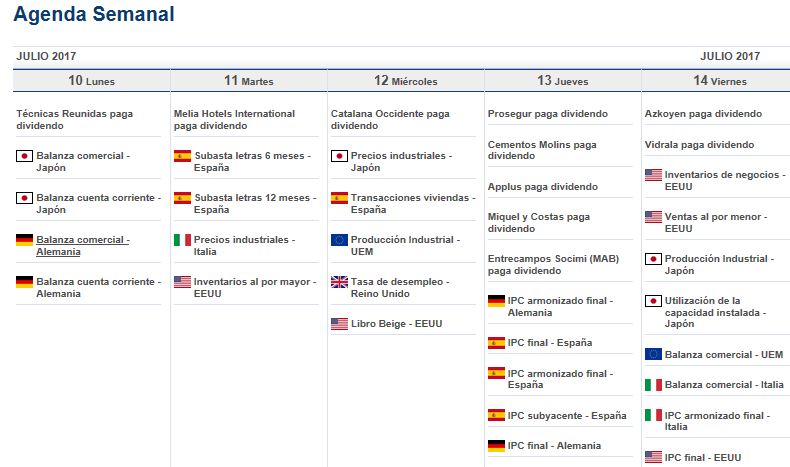Click German flag beside IPC final - Alemania
The image size is (790, 467).
point(496,446)
